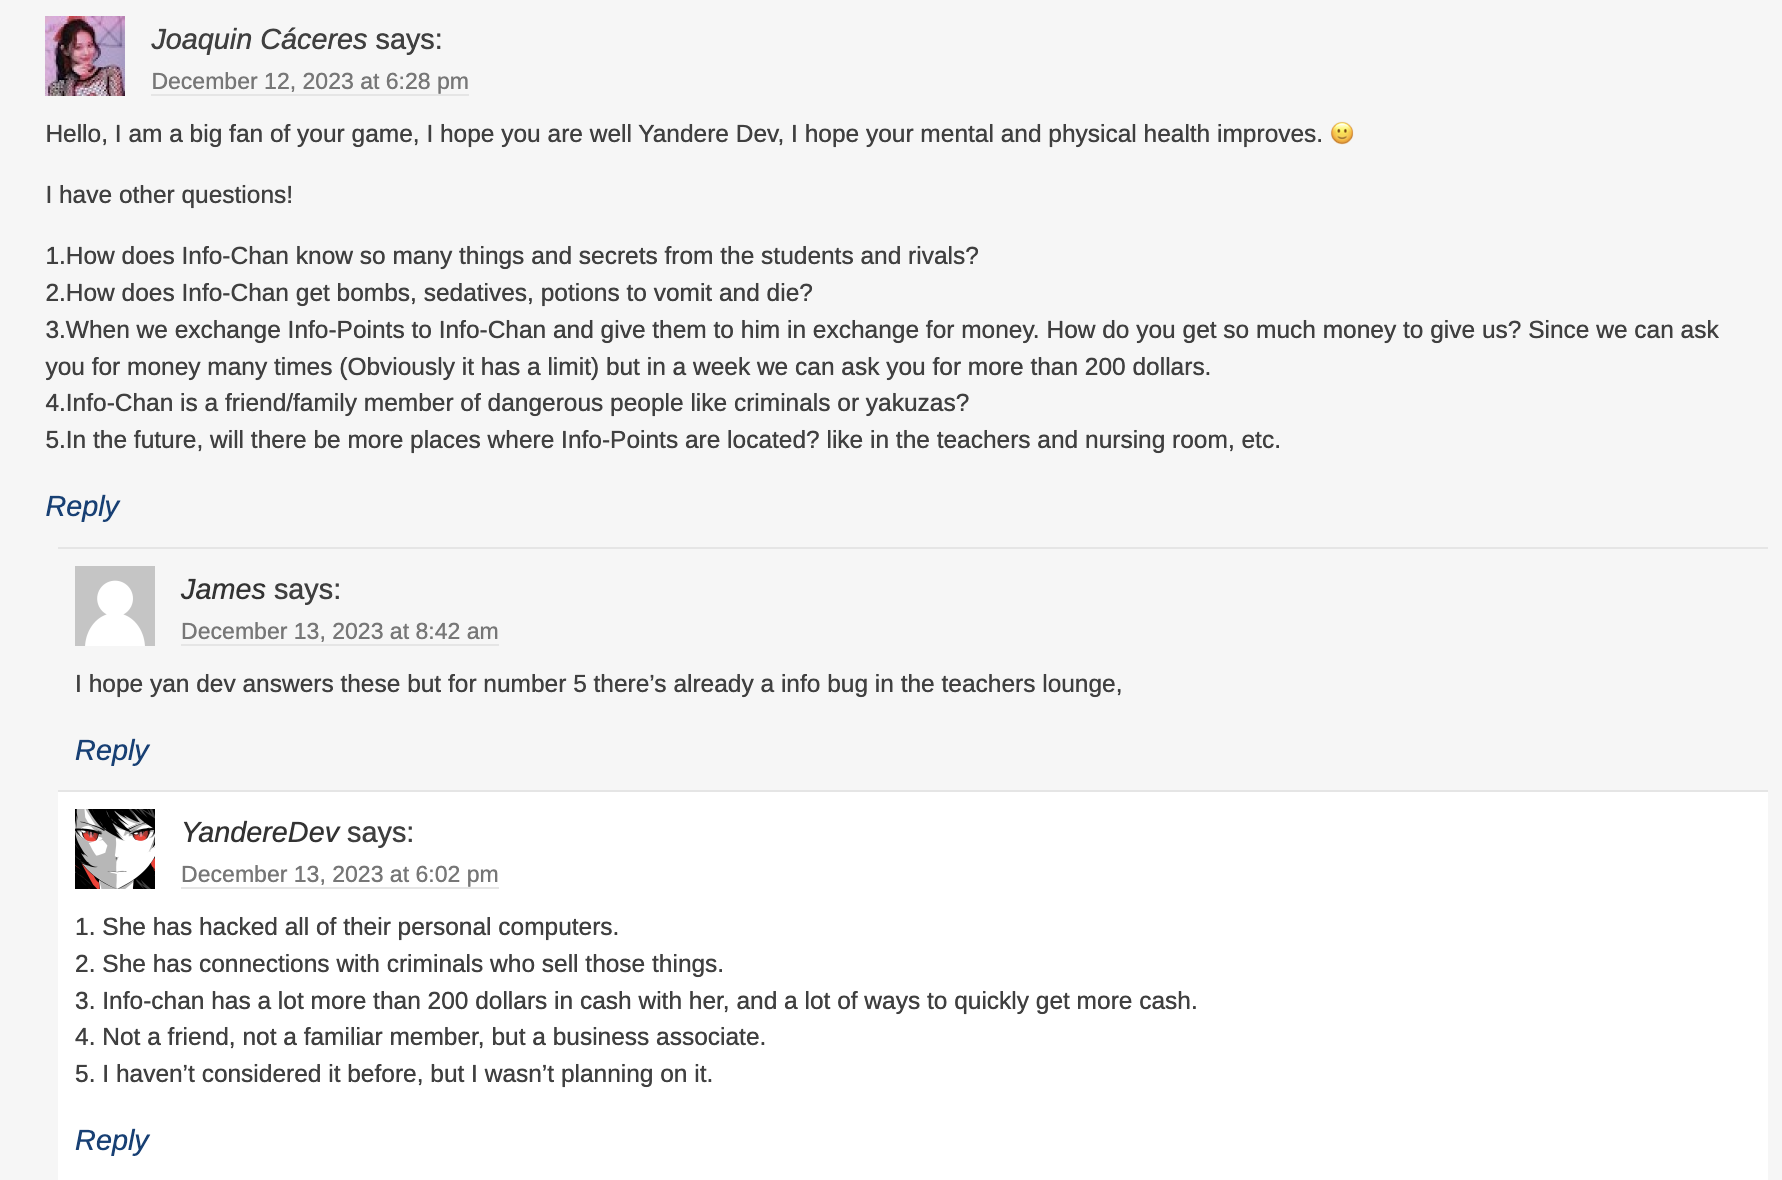Click question 1 about Info-Chan knowing secrets

pos(512,256)
